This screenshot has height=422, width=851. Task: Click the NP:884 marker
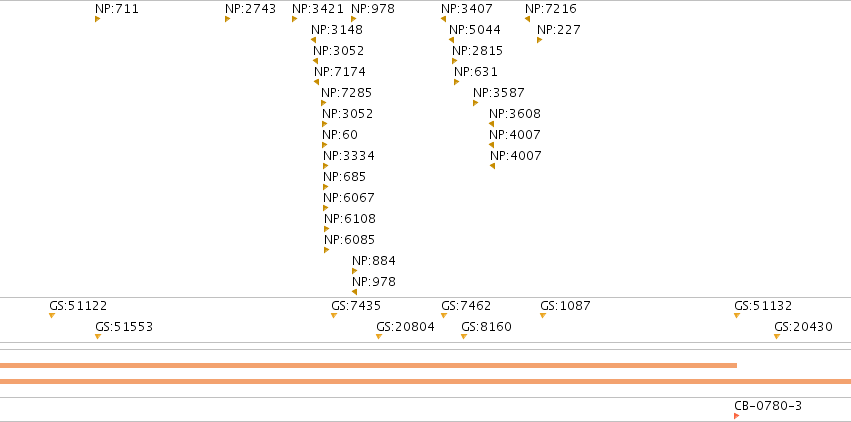click(354, 271)
